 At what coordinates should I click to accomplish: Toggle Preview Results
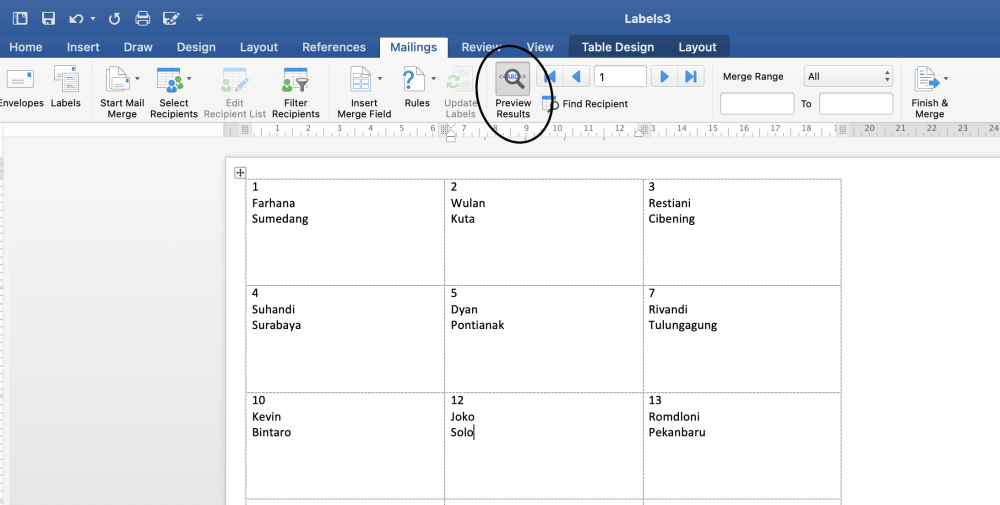513,92
